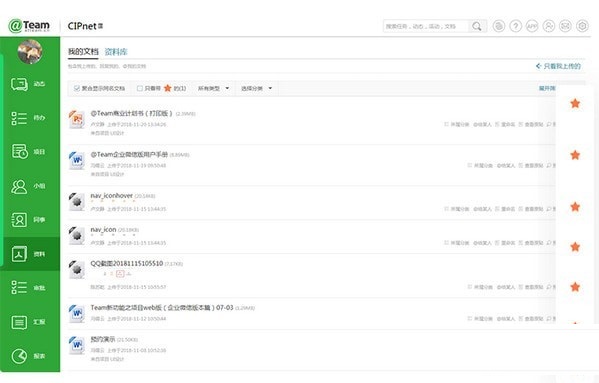Toggle the star beside nav_icon row

click(575, 247)
